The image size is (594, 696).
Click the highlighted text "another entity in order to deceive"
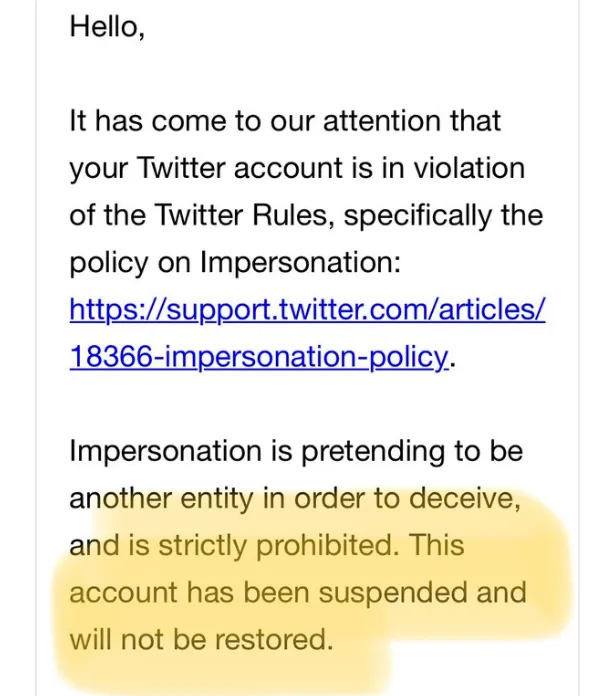click(x=292, y=499)
